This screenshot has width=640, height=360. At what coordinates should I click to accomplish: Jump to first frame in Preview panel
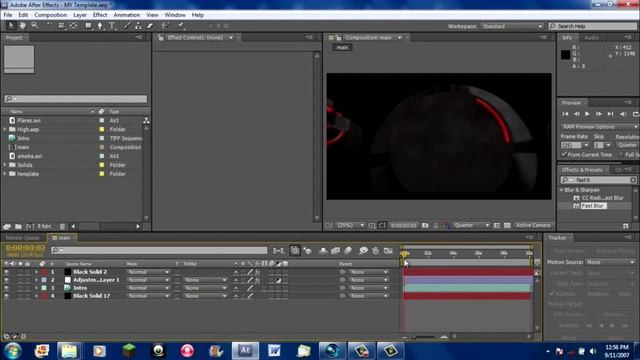pos(565,114)
